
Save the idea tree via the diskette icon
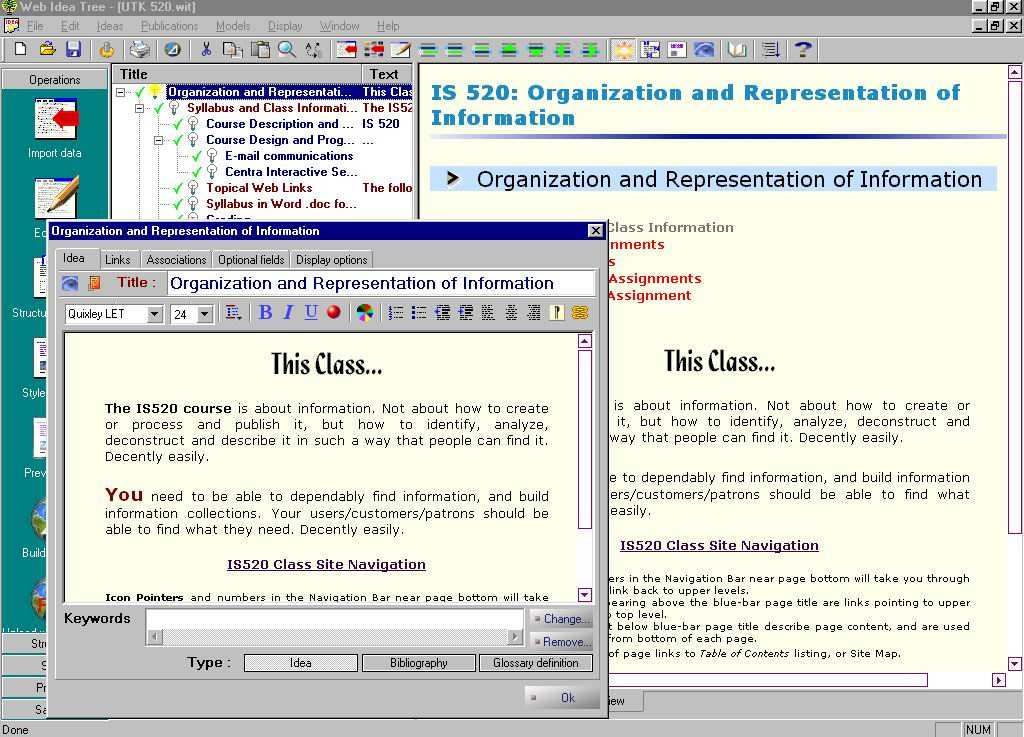73,48
